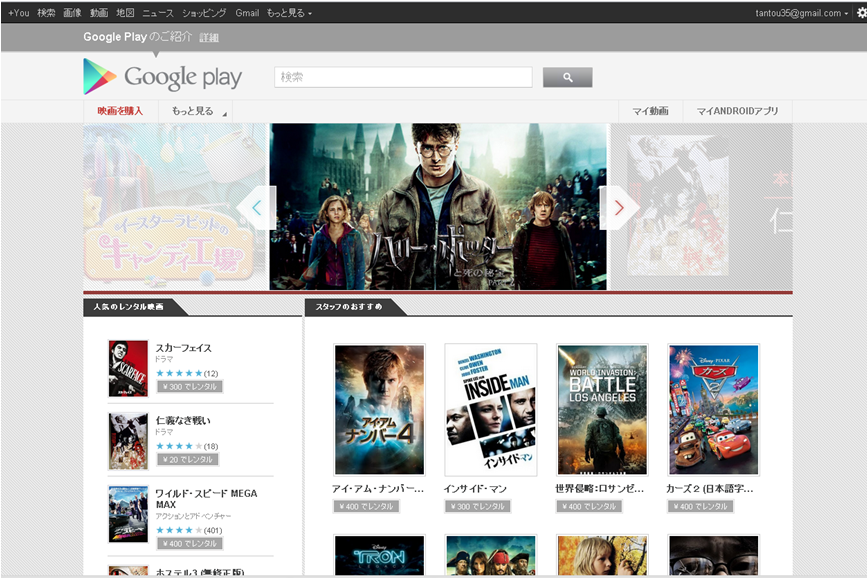This screenshot has height=579, width=868.
Task: Focus the 検索 search input field
Action: click(x=403, y=77)
